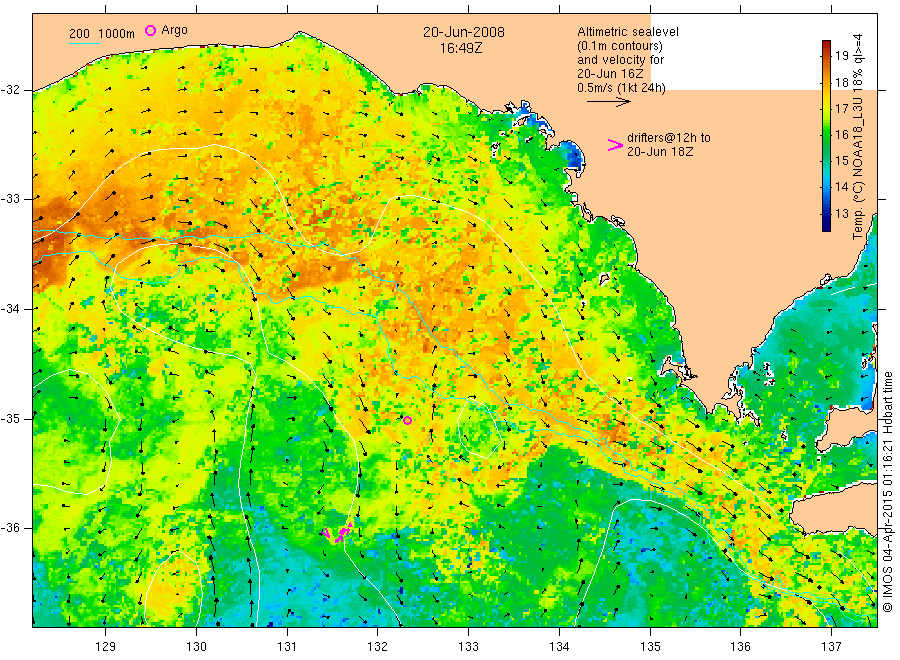Click the '200 1000m' legend text
Viewport: 900px width, 660px height.
[x=102, y=34]
